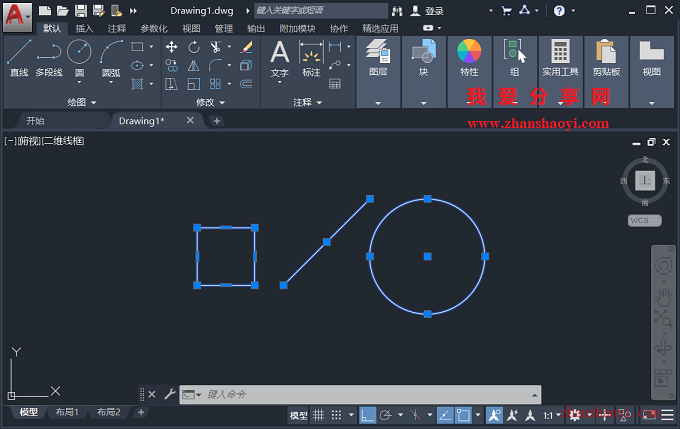Image resolution: width=680 pixels, height=429 pixels.
Task: Insert a Table from annotation panel
Action: pyautogui.click(x=335, y=84)
